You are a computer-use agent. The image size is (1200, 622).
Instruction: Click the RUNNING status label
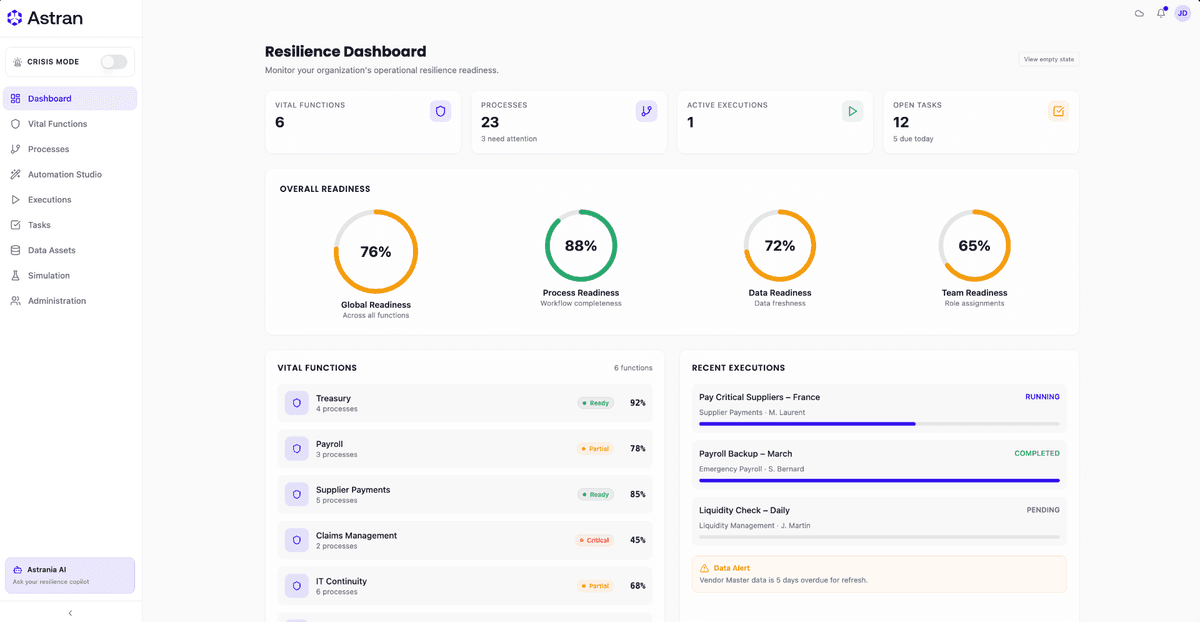coord(1042,397)
